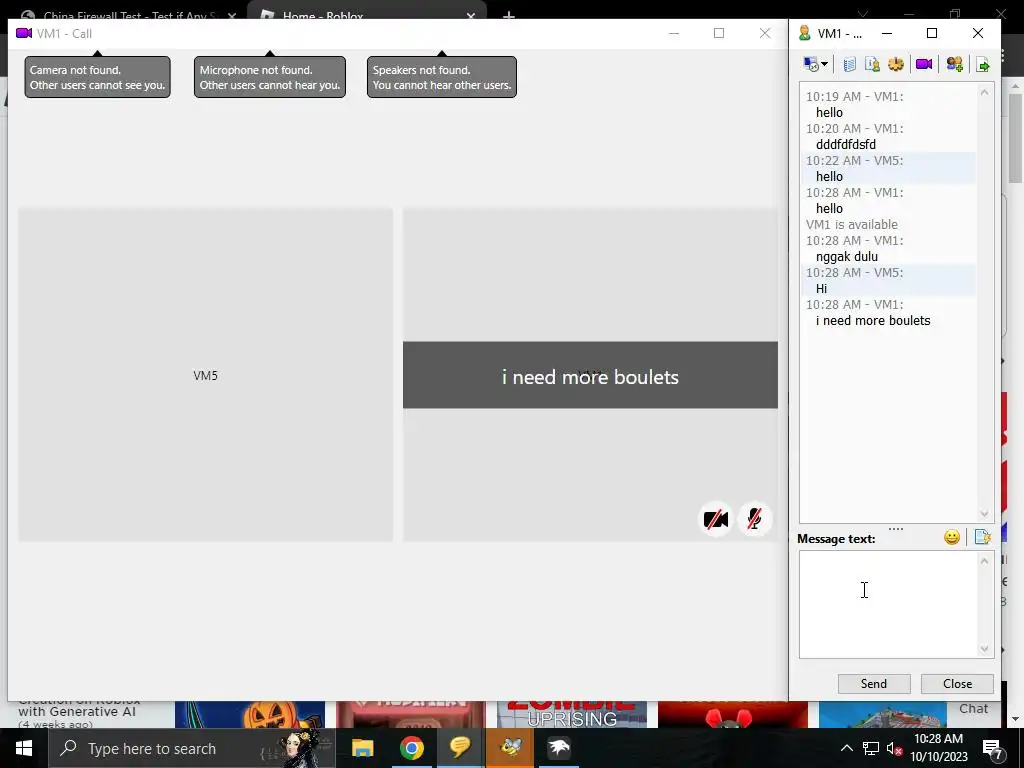Click the Close button in chat window
Viewport: 1024px width, 768px height.
957,684
